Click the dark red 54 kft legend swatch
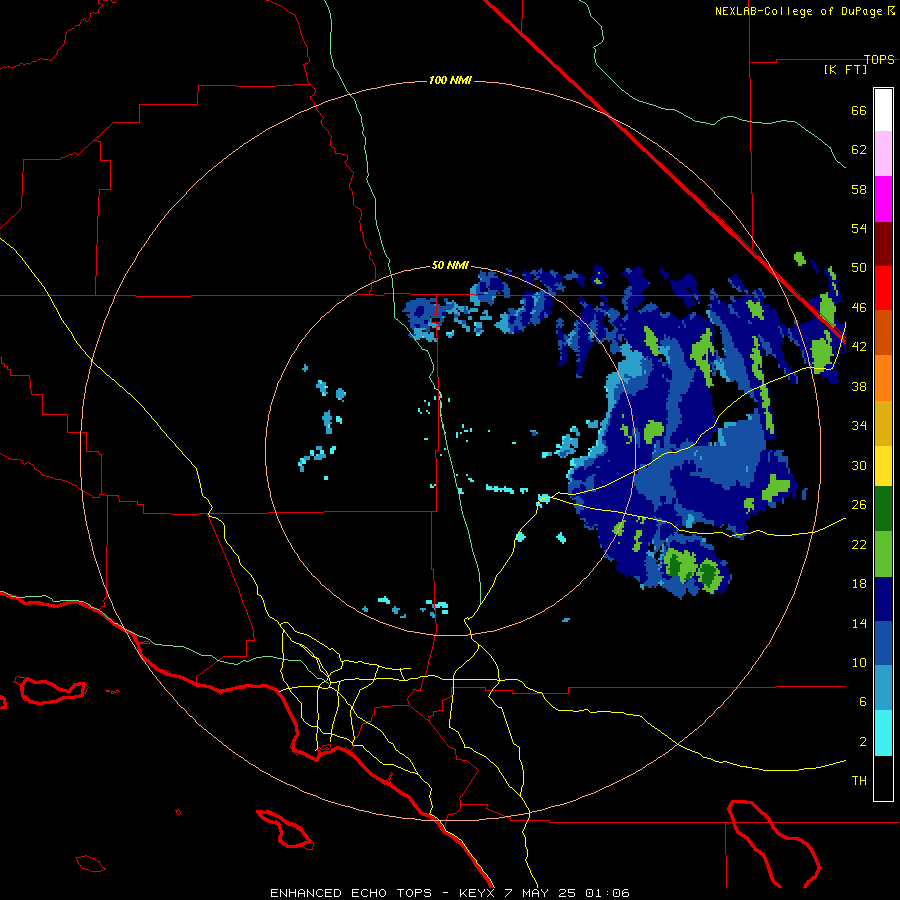 (883, 244)
